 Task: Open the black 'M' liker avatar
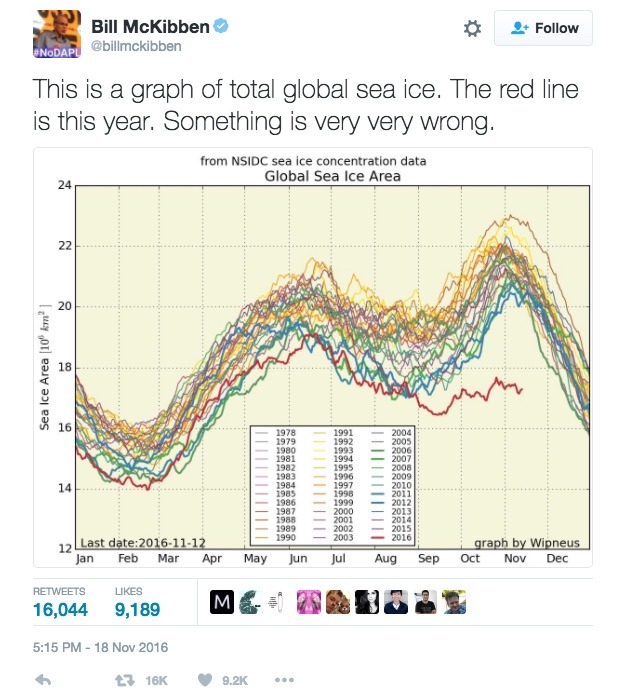click(222, 602)
